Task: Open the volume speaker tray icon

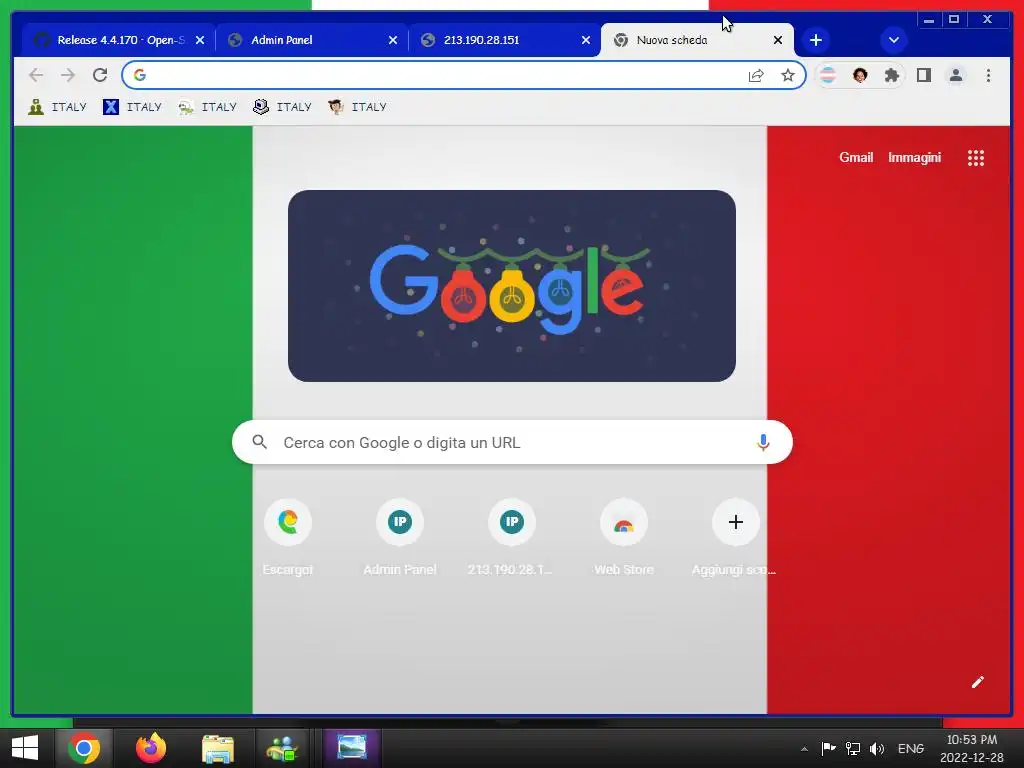Action: pos(877,748)
